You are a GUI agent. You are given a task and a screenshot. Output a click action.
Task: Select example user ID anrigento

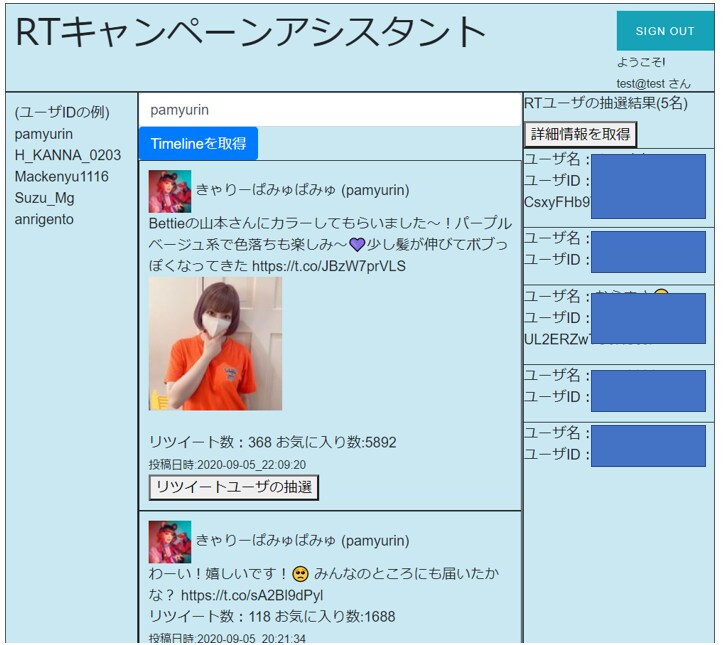(44, 219)
